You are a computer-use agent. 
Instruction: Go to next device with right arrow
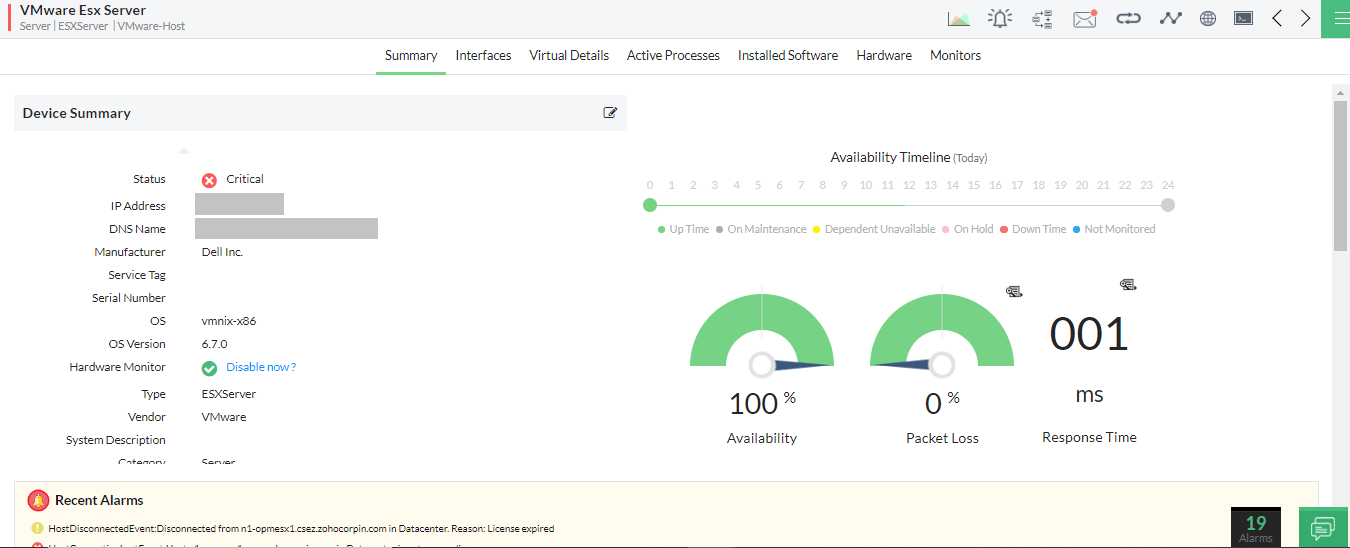click(1305, 18)
